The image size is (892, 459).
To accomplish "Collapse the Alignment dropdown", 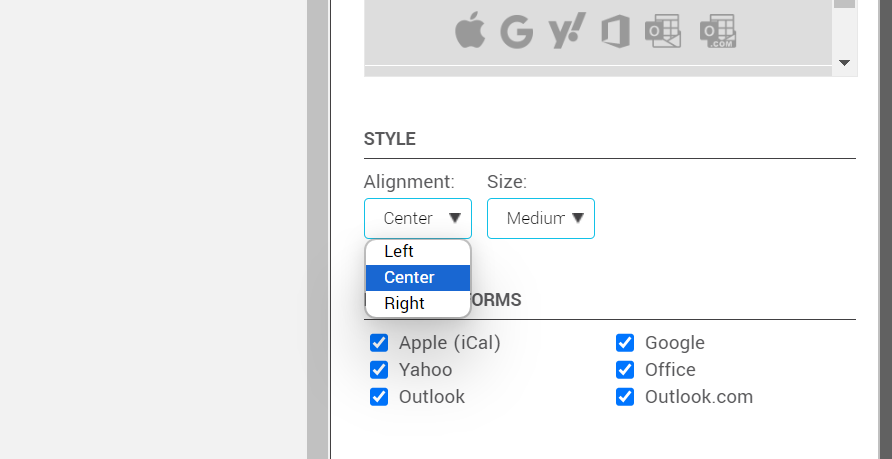I will (x=418, y=219).
